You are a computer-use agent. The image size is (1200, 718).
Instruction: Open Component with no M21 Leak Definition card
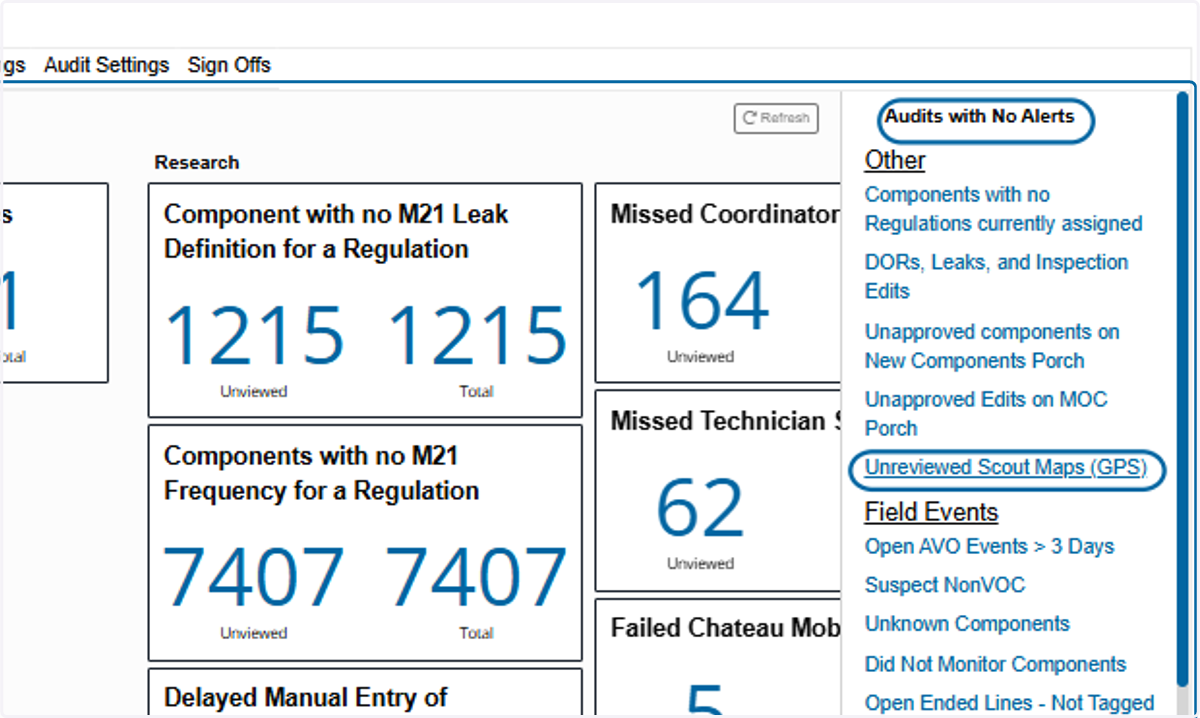365,300
